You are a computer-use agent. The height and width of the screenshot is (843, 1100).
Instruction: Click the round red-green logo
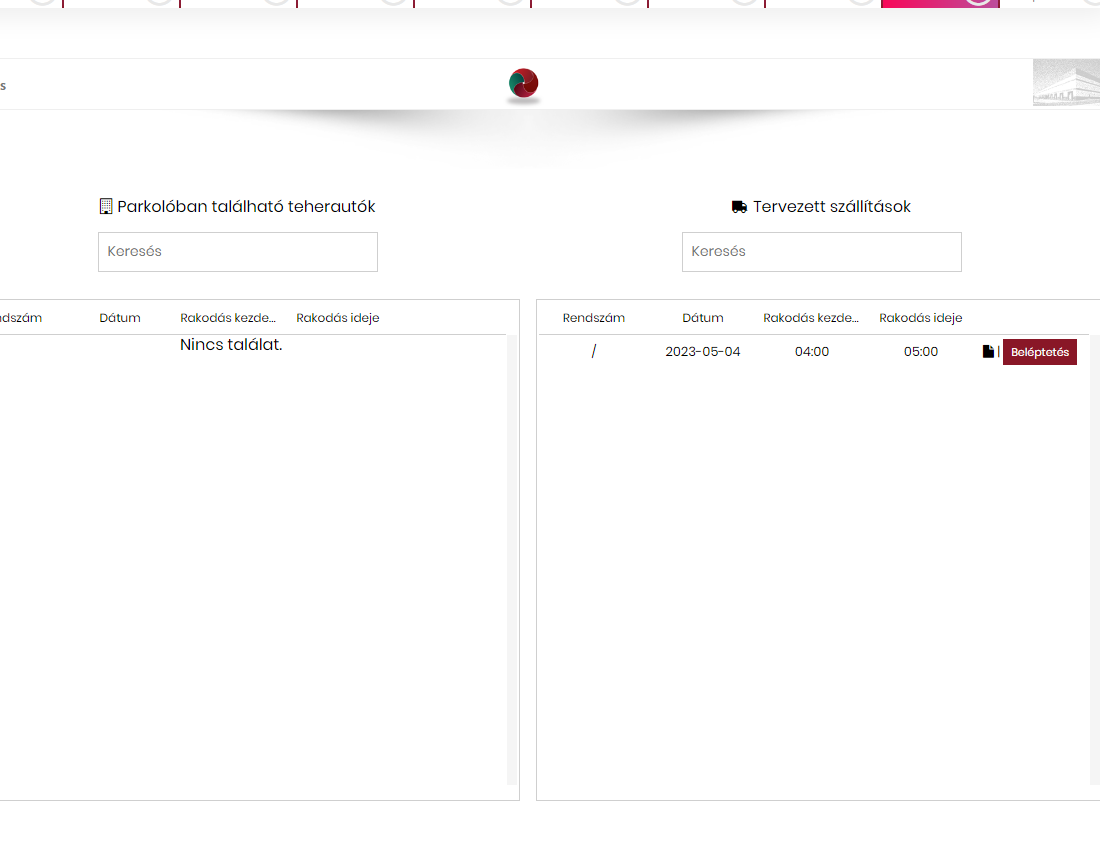pyautogui.click(x=523, y=85)
